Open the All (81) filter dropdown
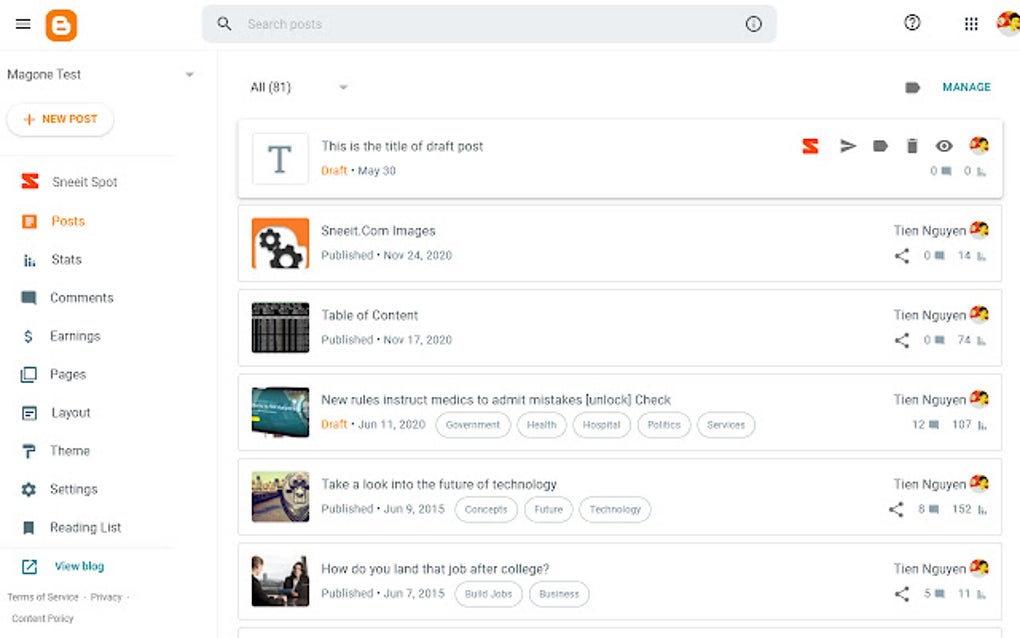This screenshot has height=638, width=1020. click(343, 87)
